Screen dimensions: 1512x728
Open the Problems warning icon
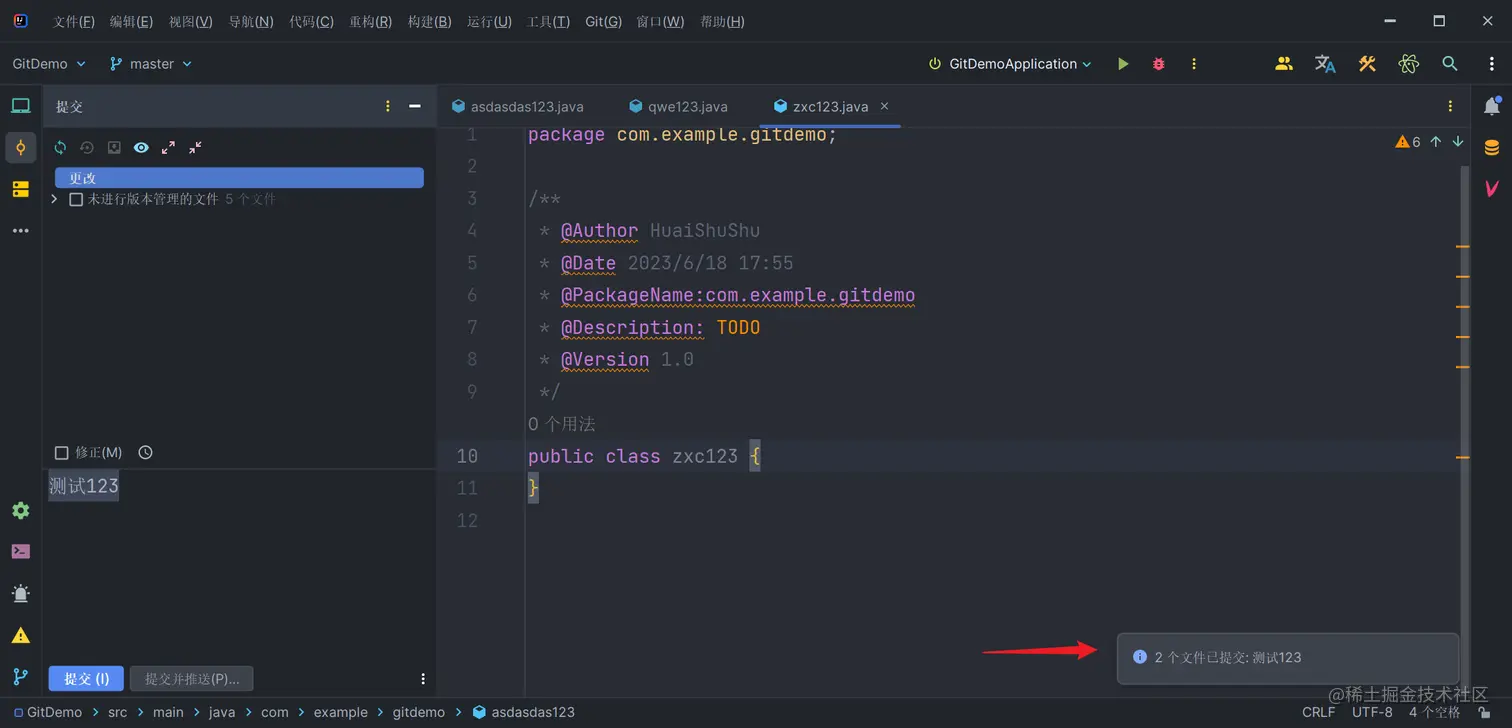[x=20, y=635]
